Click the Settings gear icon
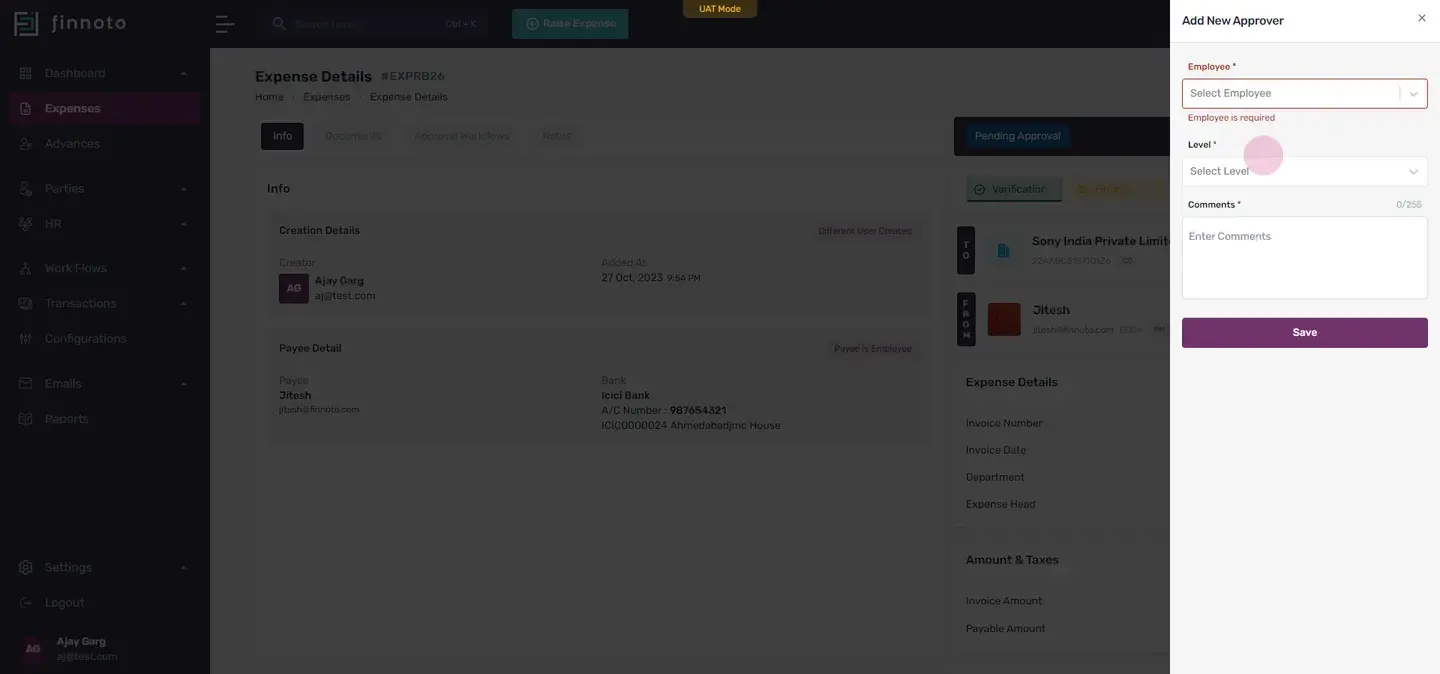This screenshot has width=1440, height=674. 26,568
